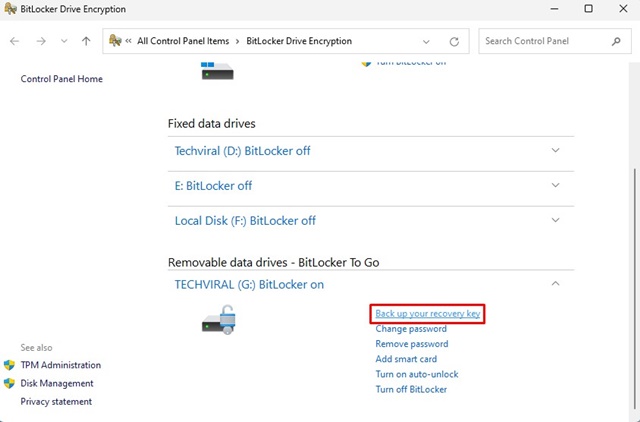Refresh the BitLocker Drive Encryption page
The width and height of the screenshot is (640, 422).
[x=454, y=42]
